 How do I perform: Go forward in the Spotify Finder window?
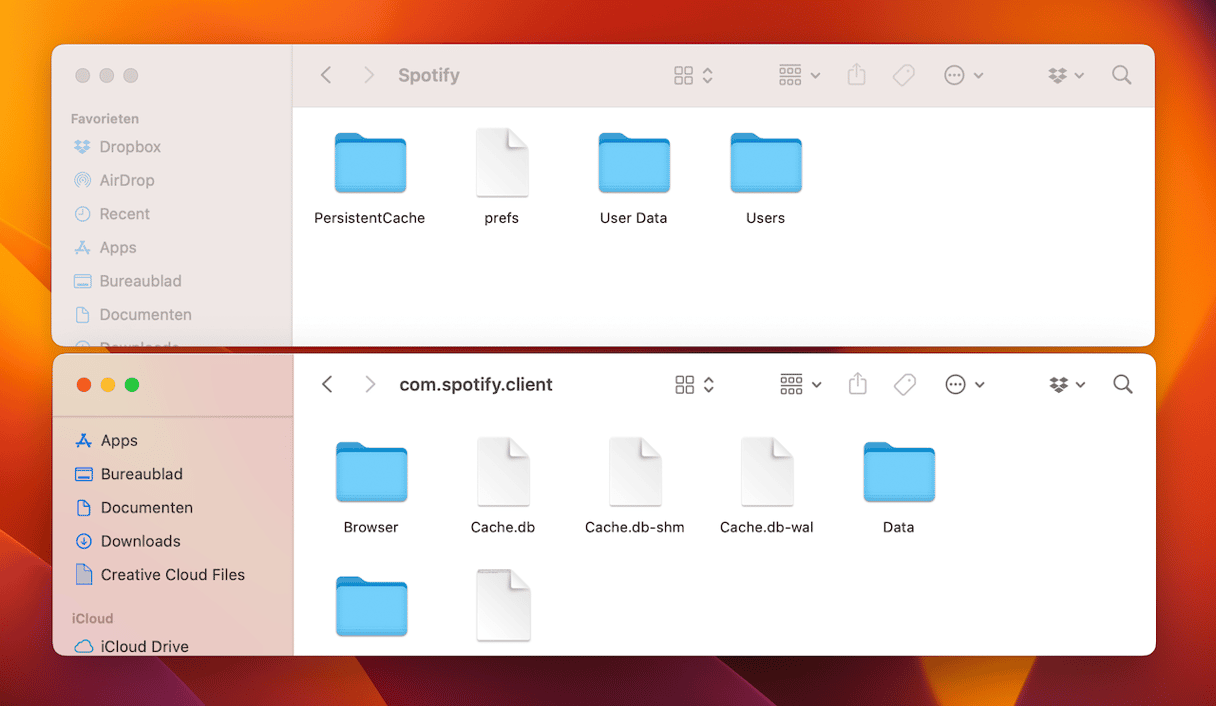(x=369, y=75)
